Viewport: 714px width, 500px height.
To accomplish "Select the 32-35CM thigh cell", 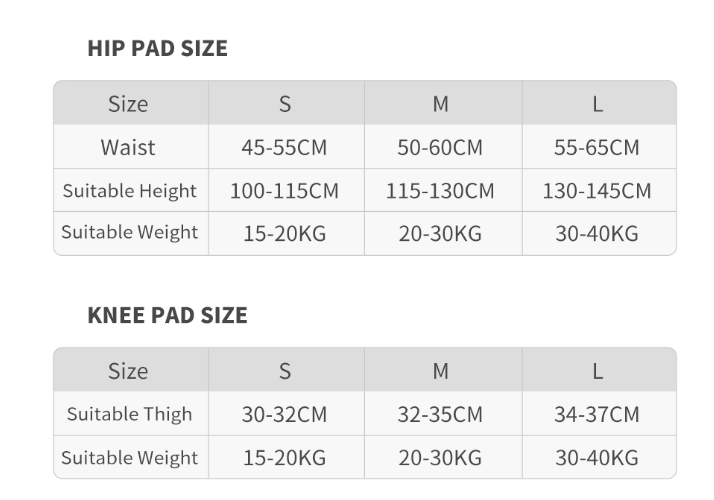I will pos(440,414).
